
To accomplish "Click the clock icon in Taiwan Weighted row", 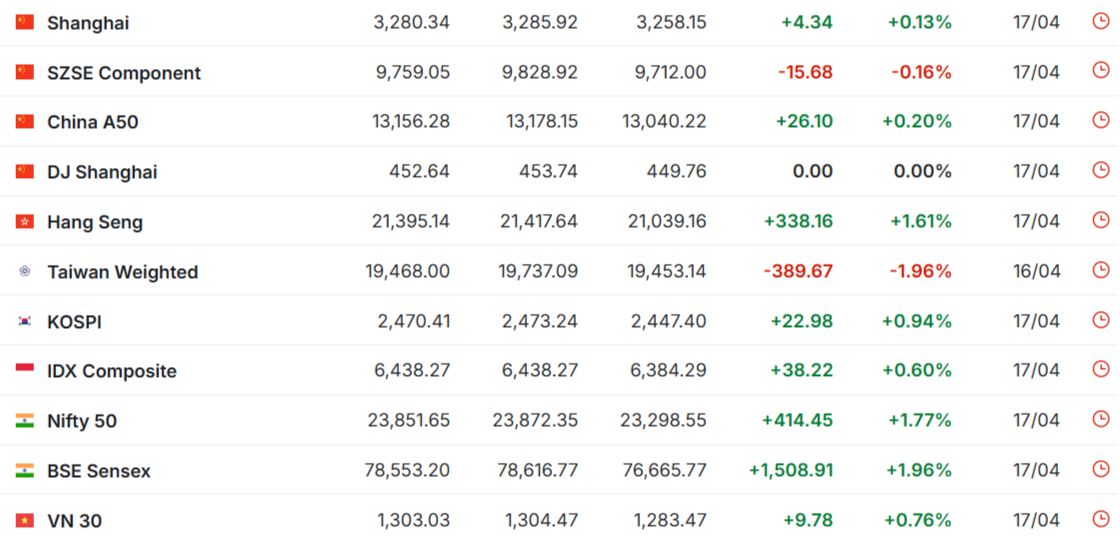I will [1101, 270].
